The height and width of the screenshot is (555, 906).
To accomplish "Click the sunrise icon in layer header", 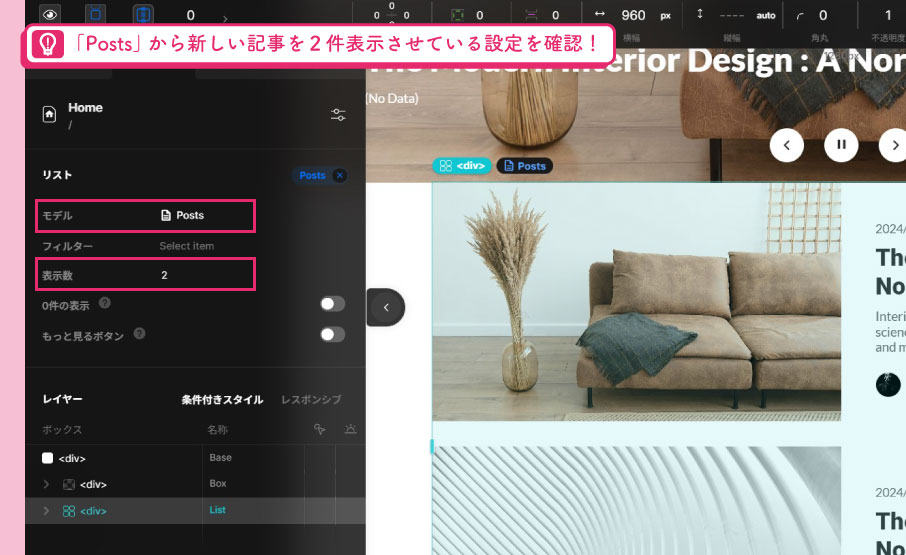I will coord(351,429).
